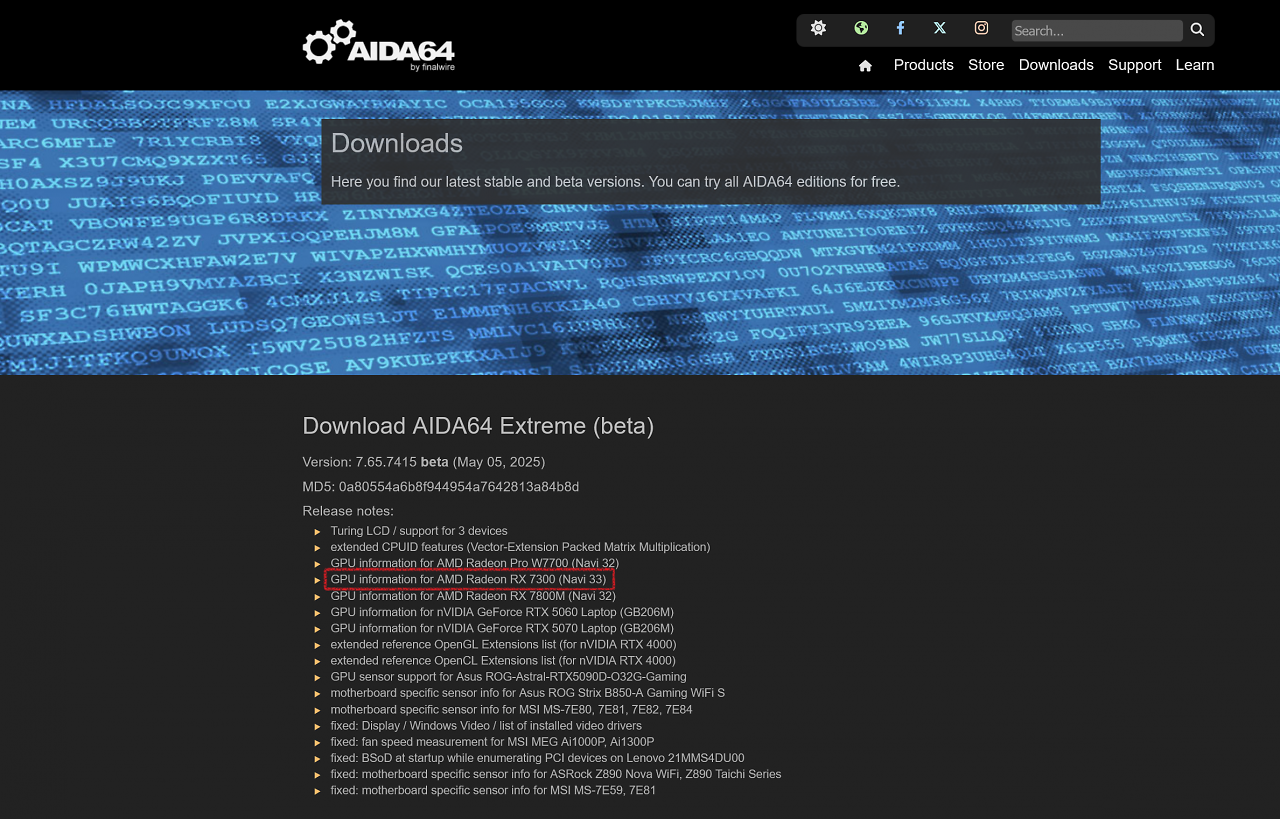Click the search magnifier button
Viewport: 1280px width, 819px height.
(1197, 30)
